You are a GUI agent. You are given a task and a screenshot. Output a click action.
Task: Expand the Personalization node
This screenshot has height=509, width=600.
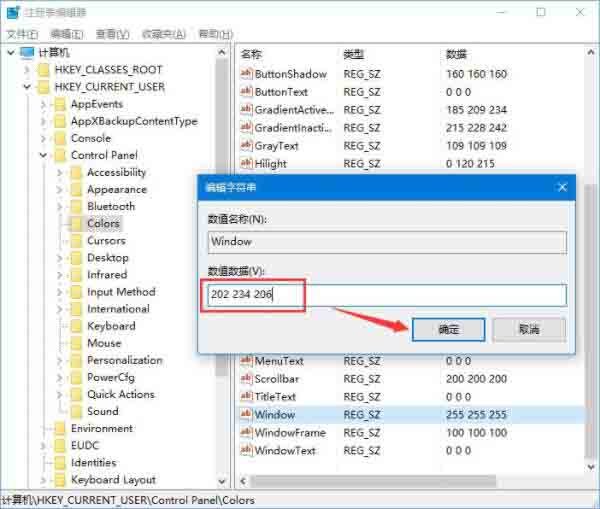pyautogui.click(x=59, y=360)
